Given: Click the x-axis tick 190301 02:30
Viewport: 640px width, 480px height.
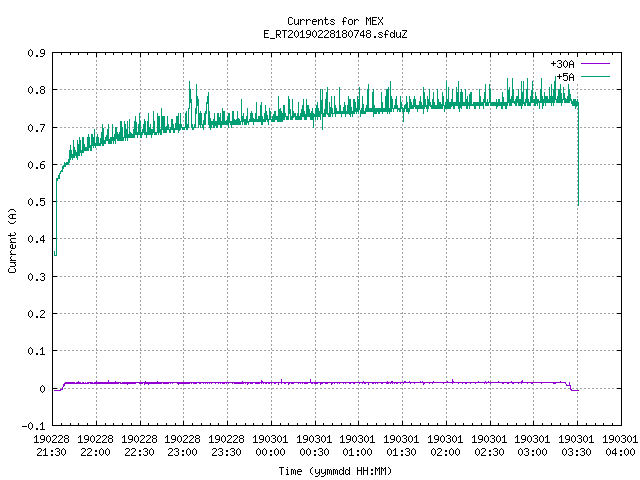Looking at the screenshot, I should [489, 446].
